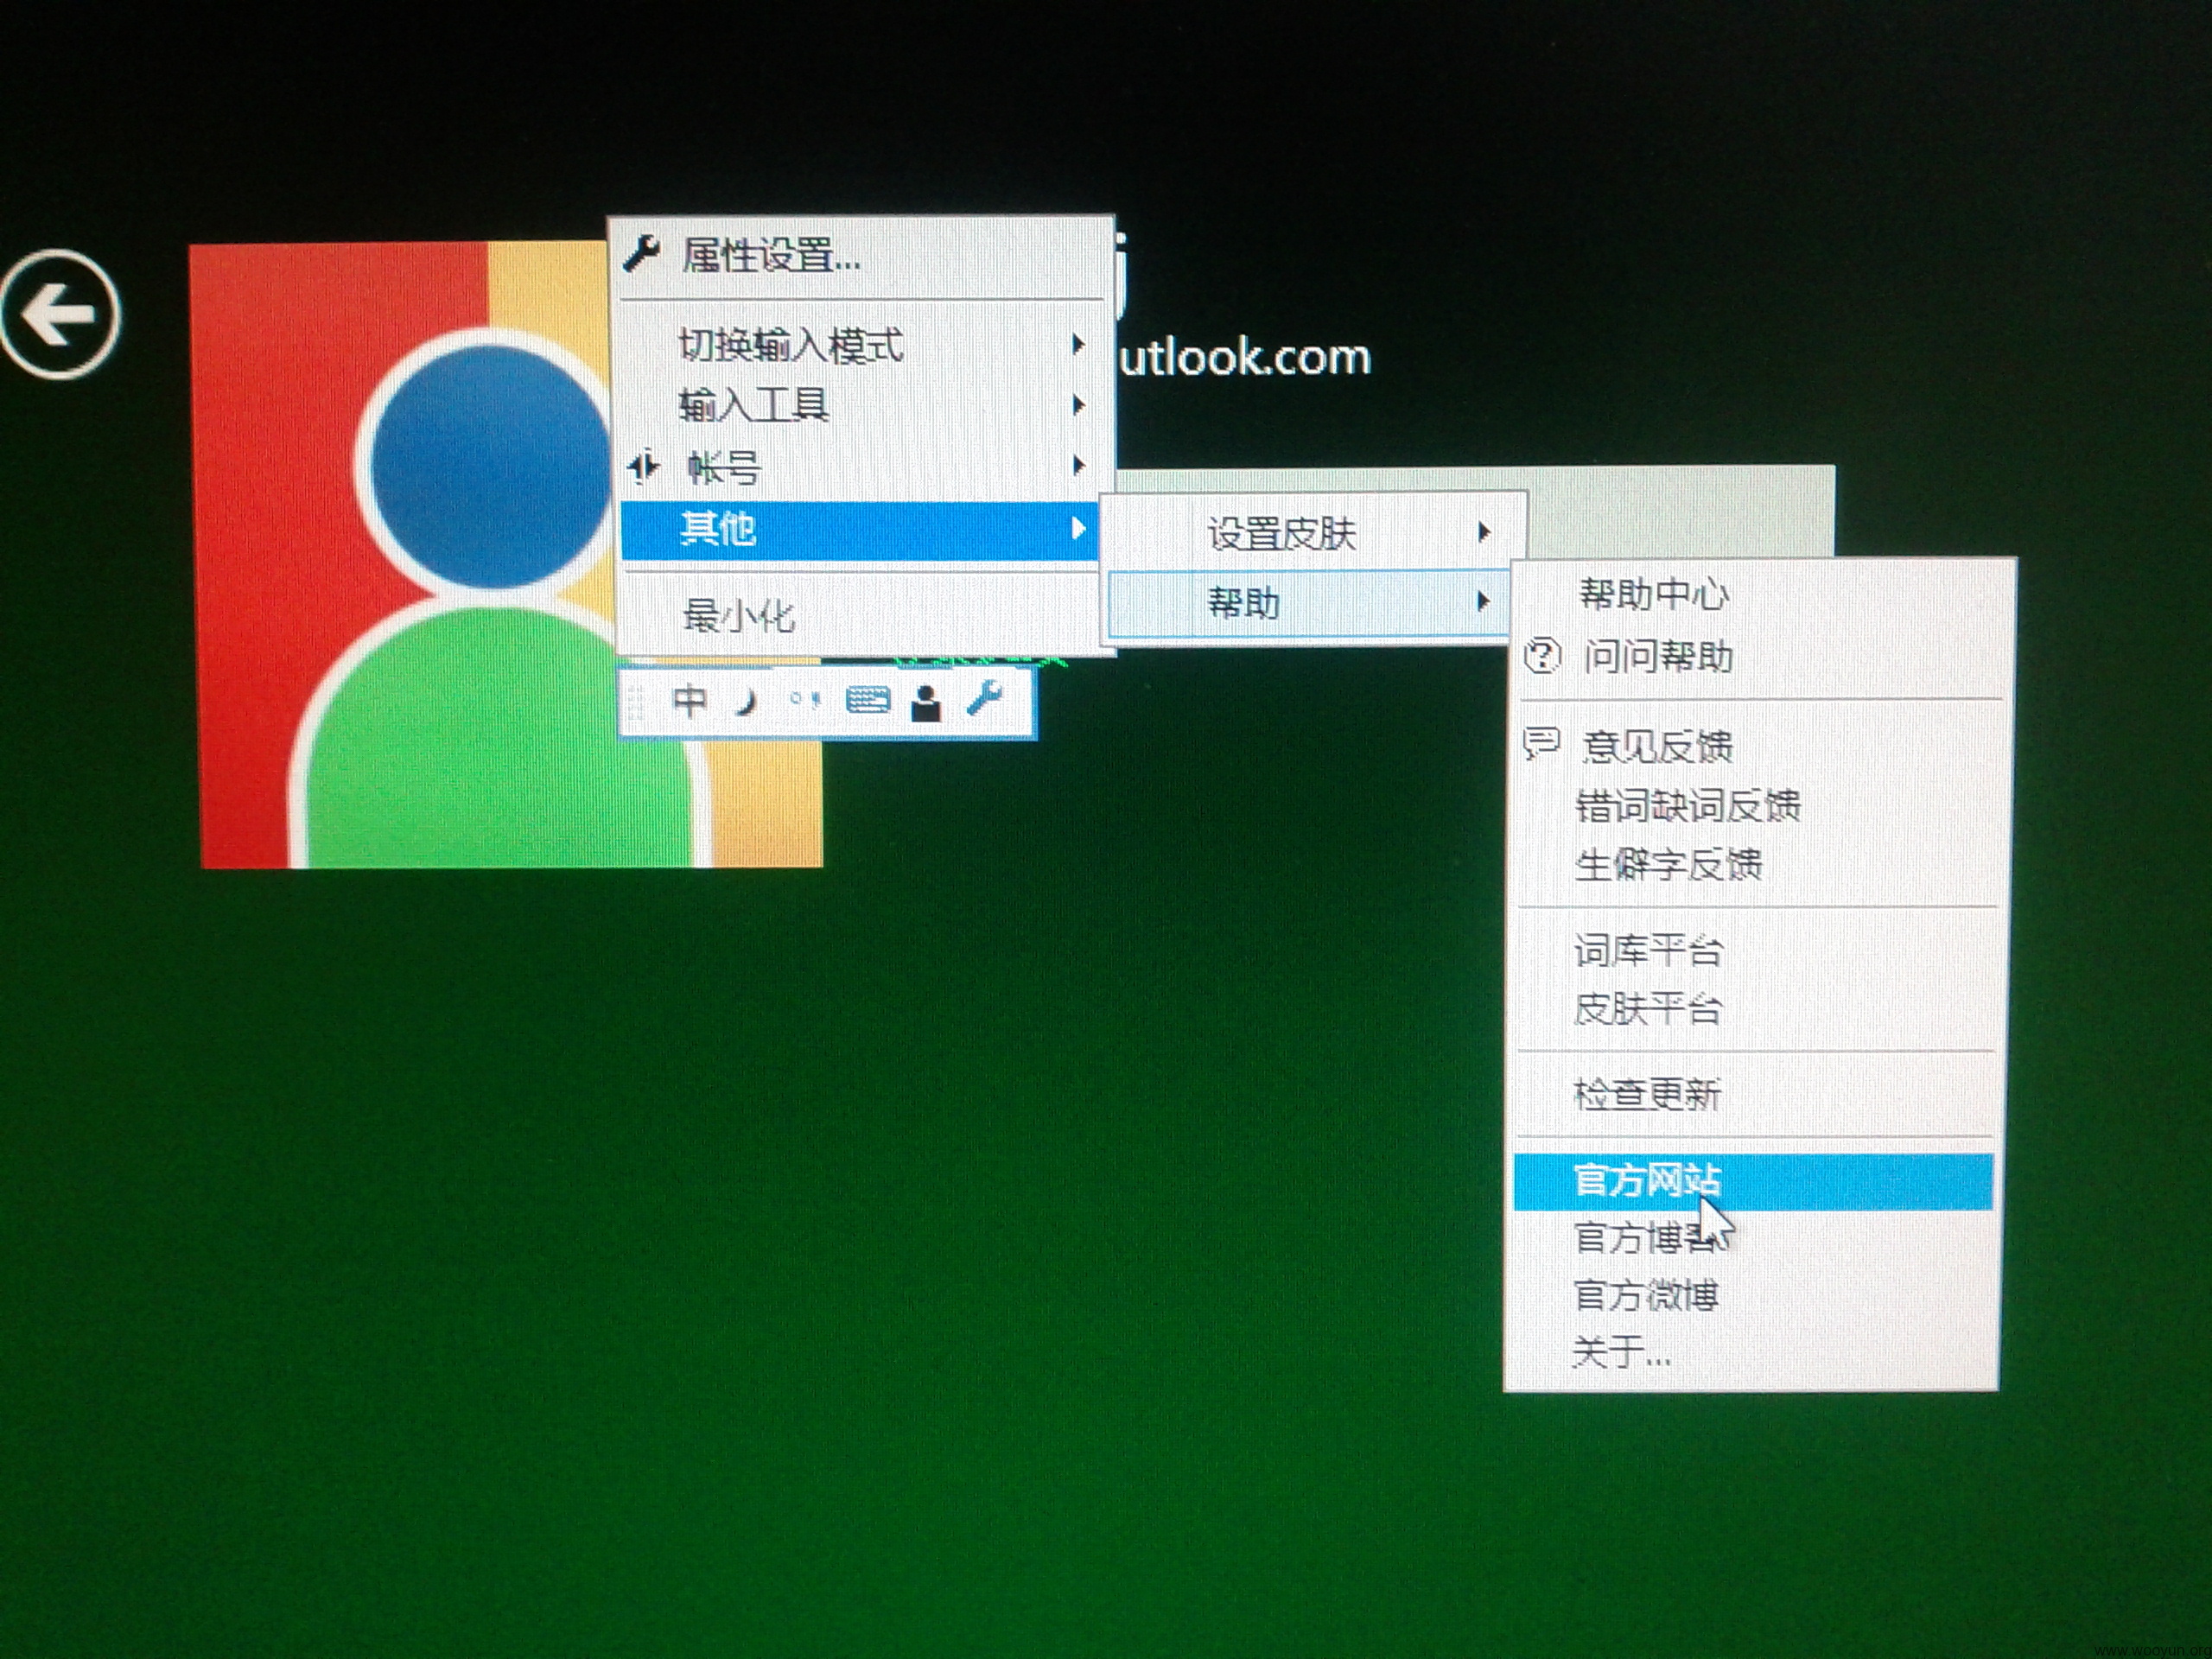This screenshot has width=2212, height=1659.
Task: Open the soft keyboard icon on IME bar
Action: (x=867, y=700)
